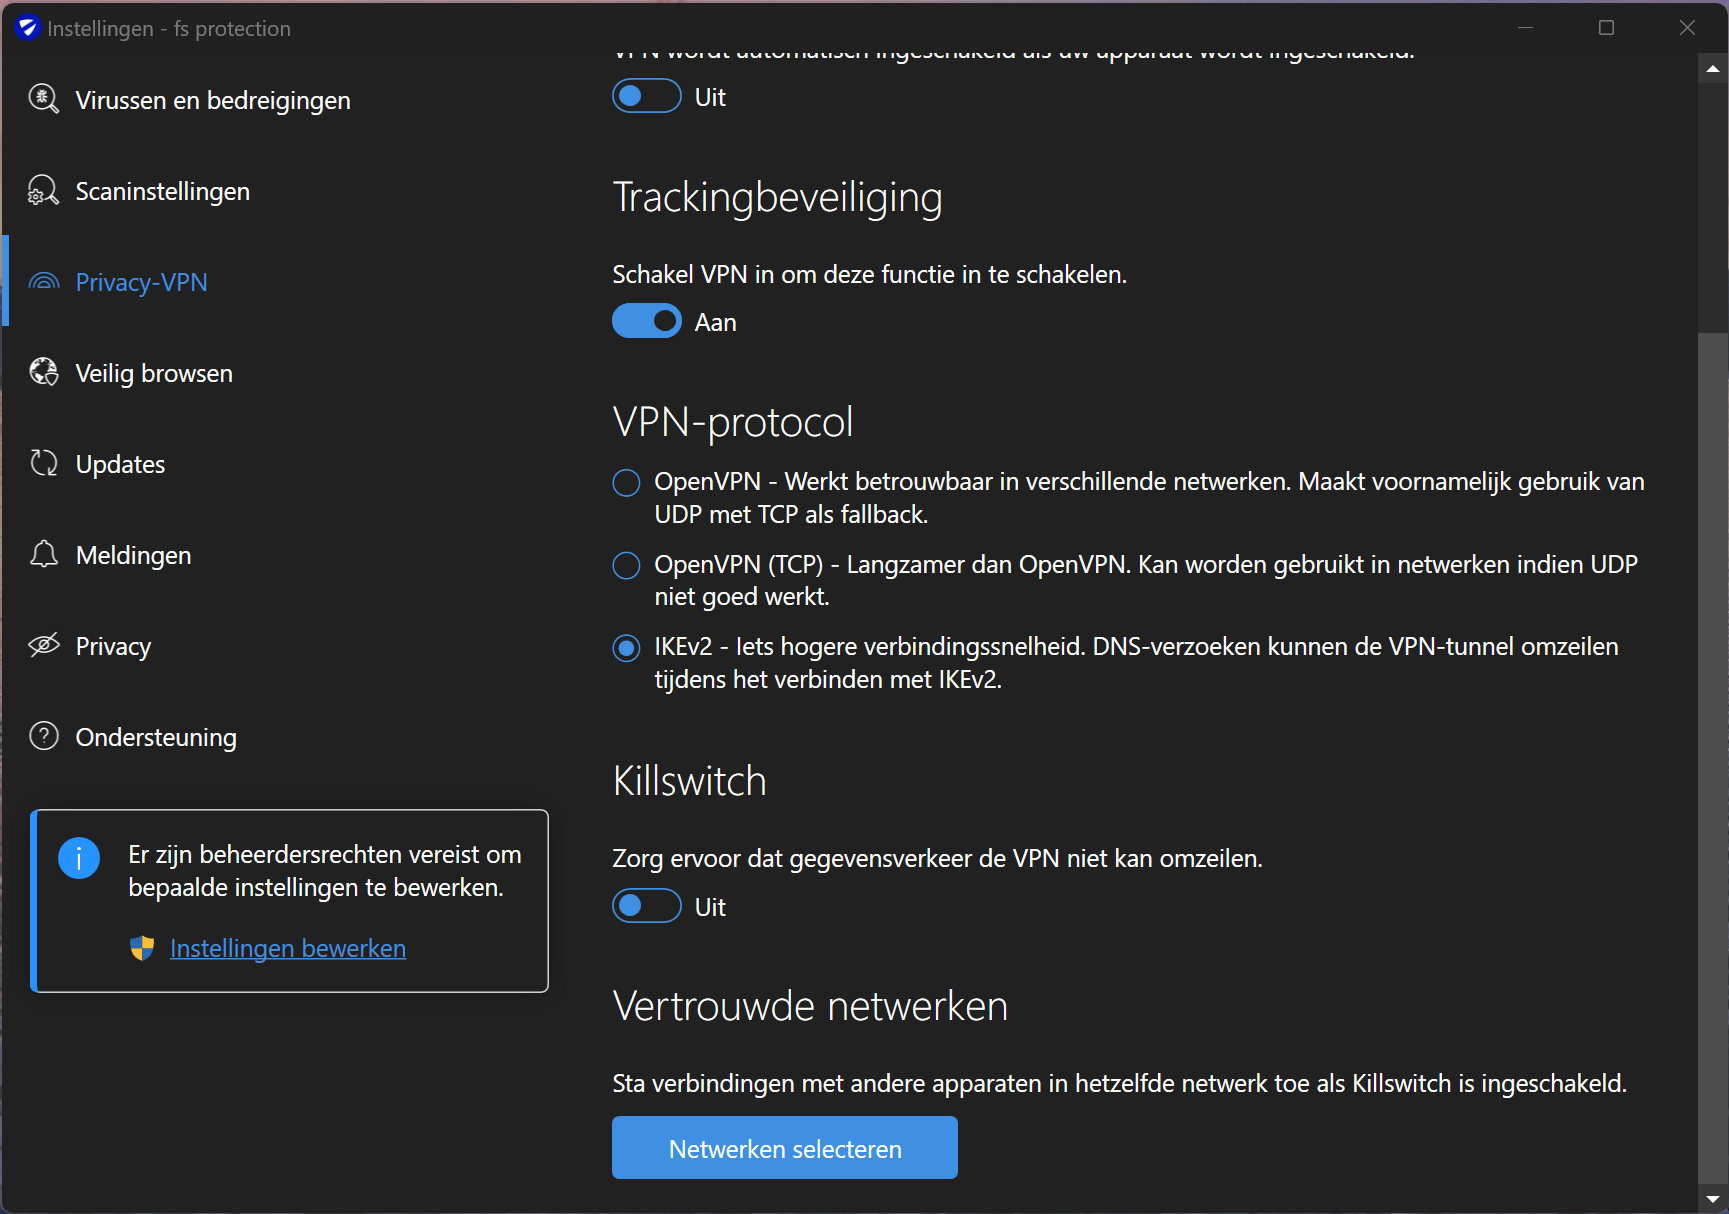Viewport: 1729px width, 1214px height.
Task: Click the Netwerken selecteren button
Action: tap(785, 1148)
